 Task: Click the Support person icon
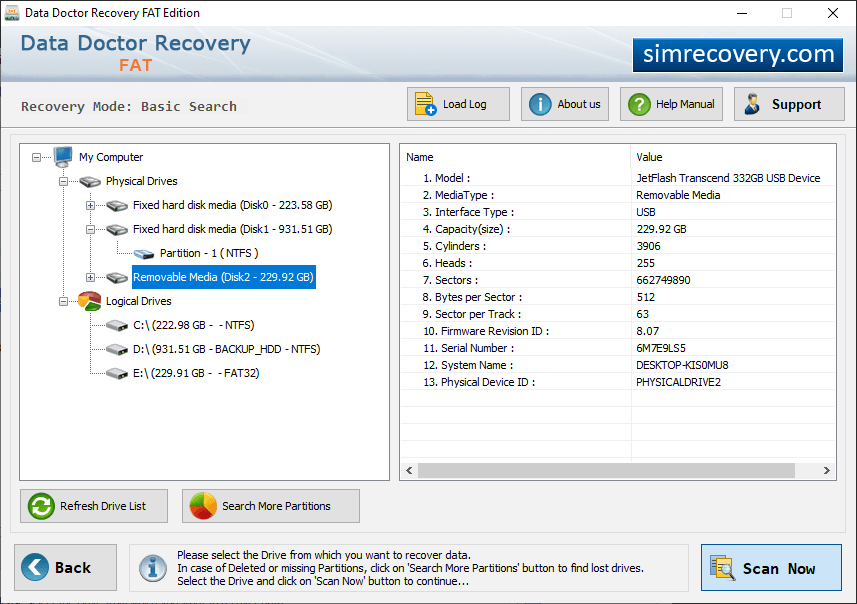753,104
